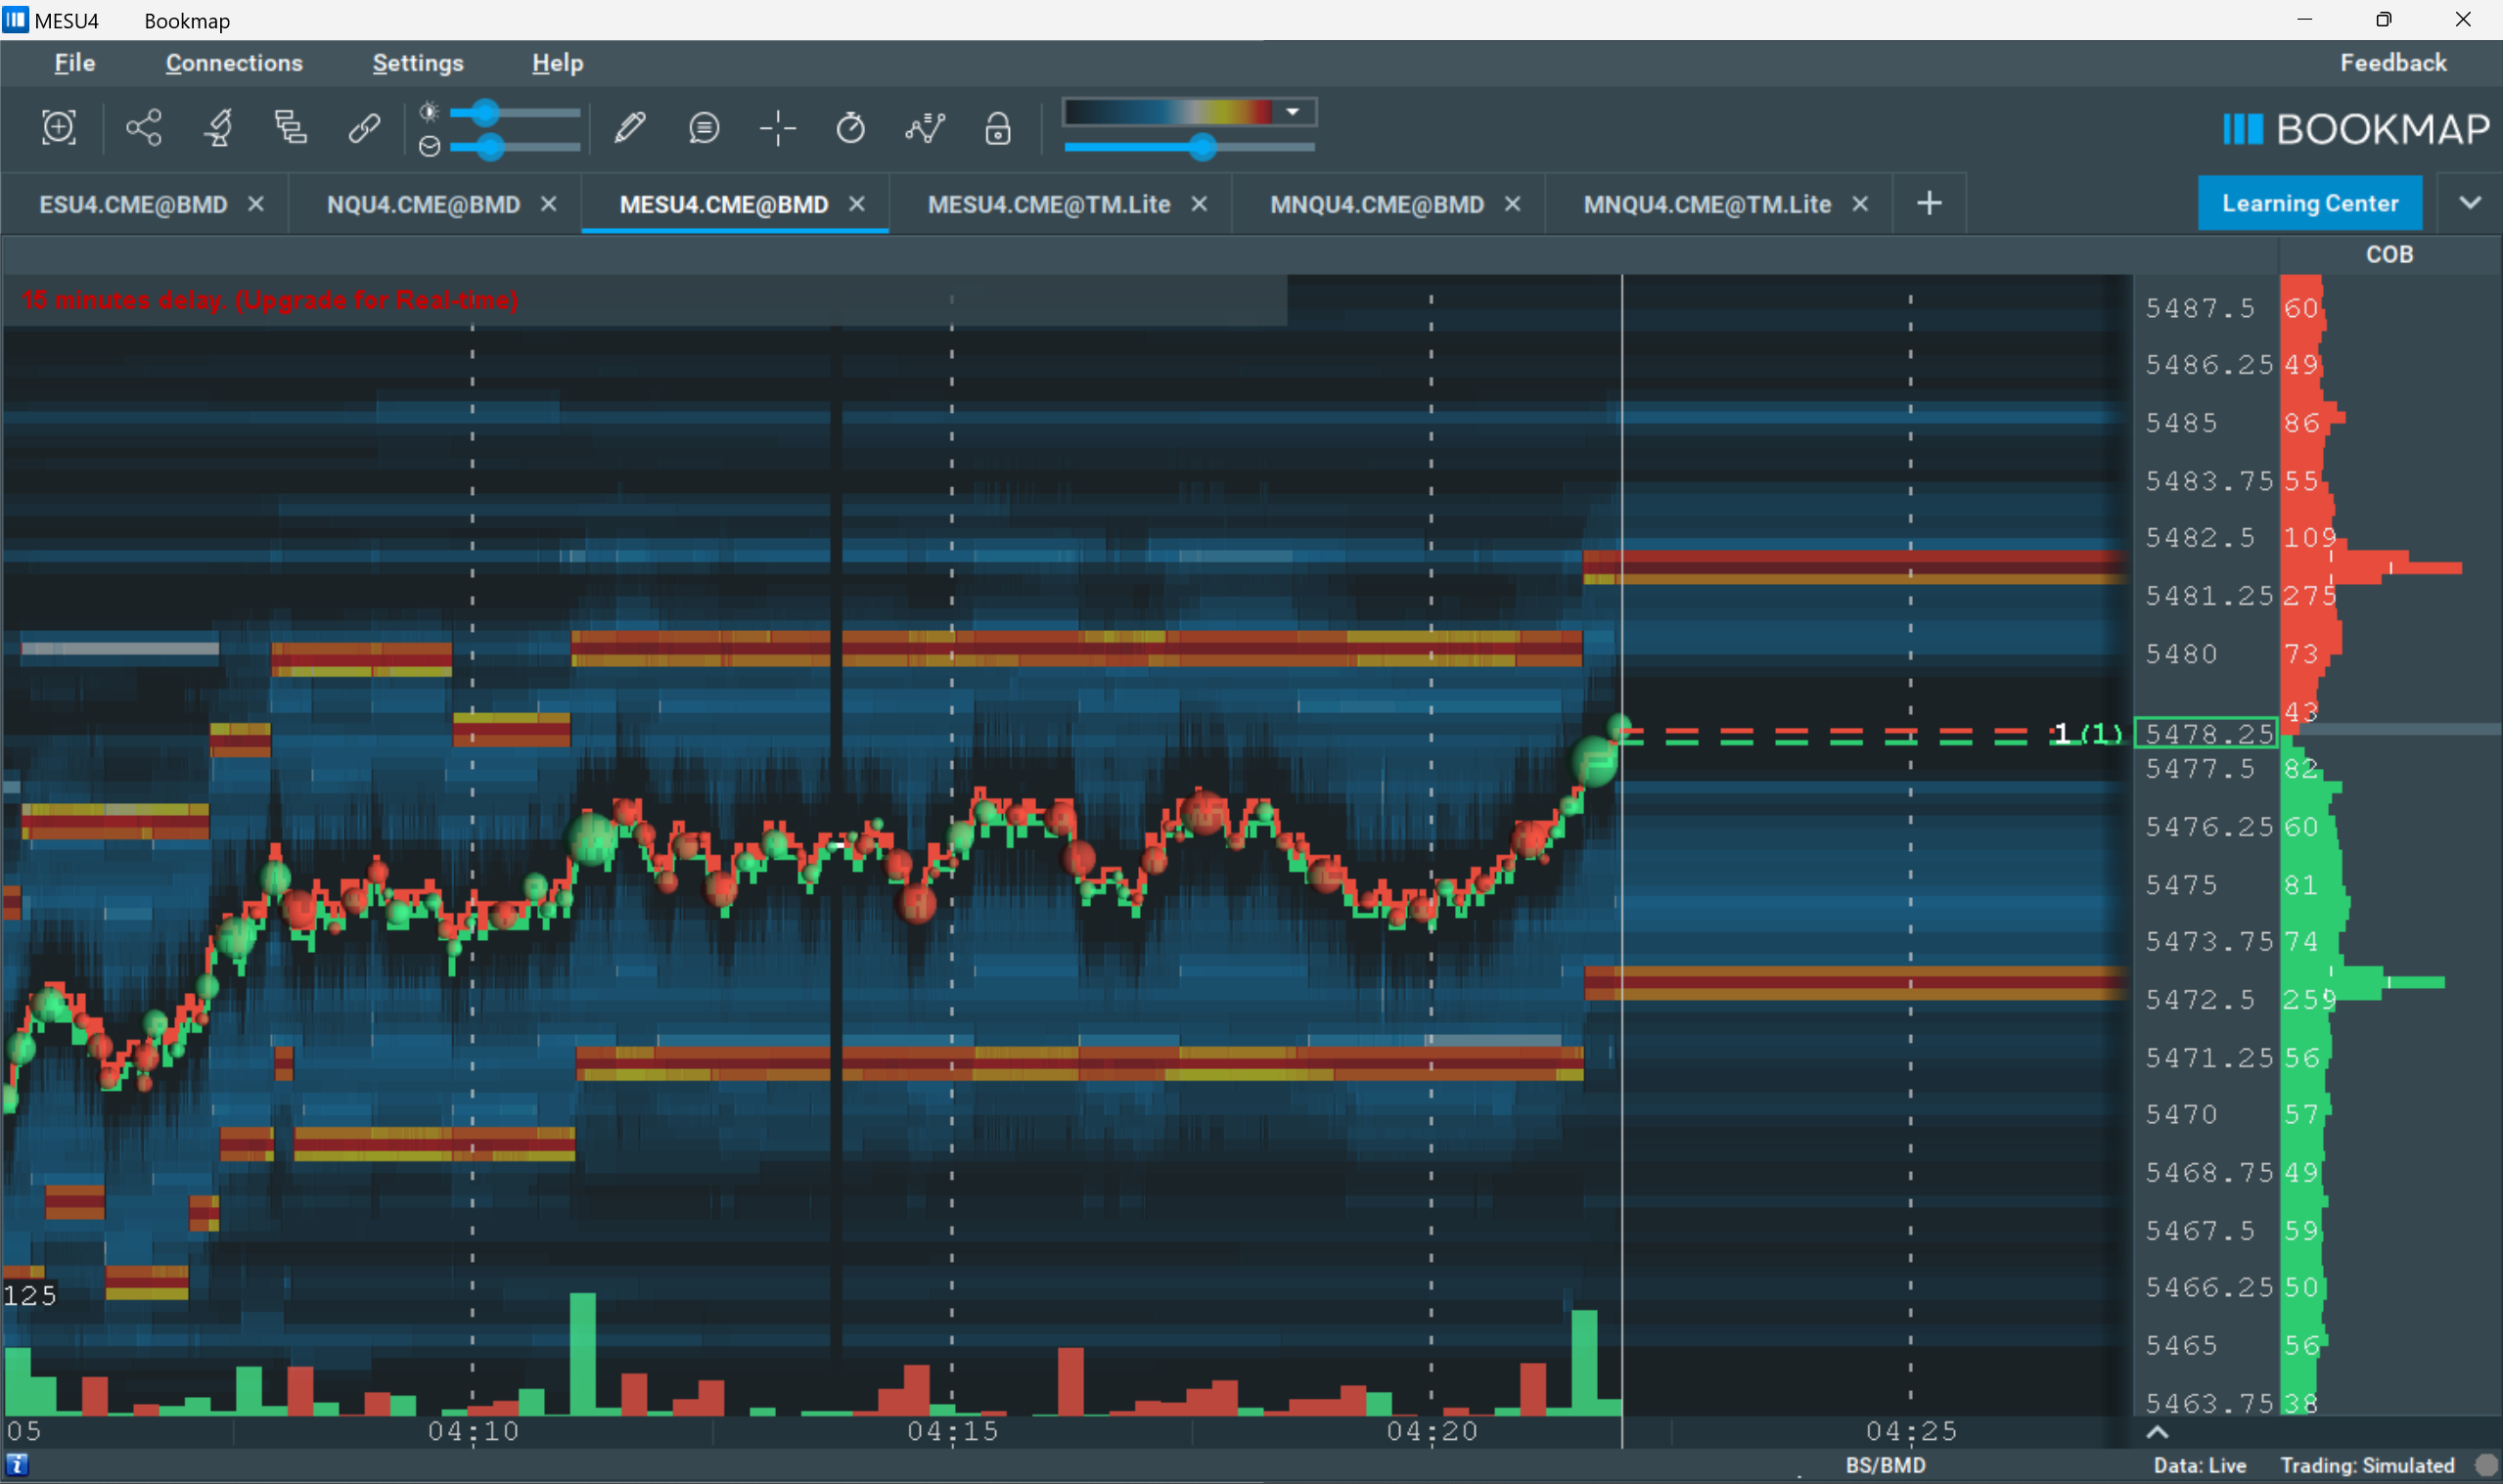Toggle the padlock lock icon

[998, 127]
